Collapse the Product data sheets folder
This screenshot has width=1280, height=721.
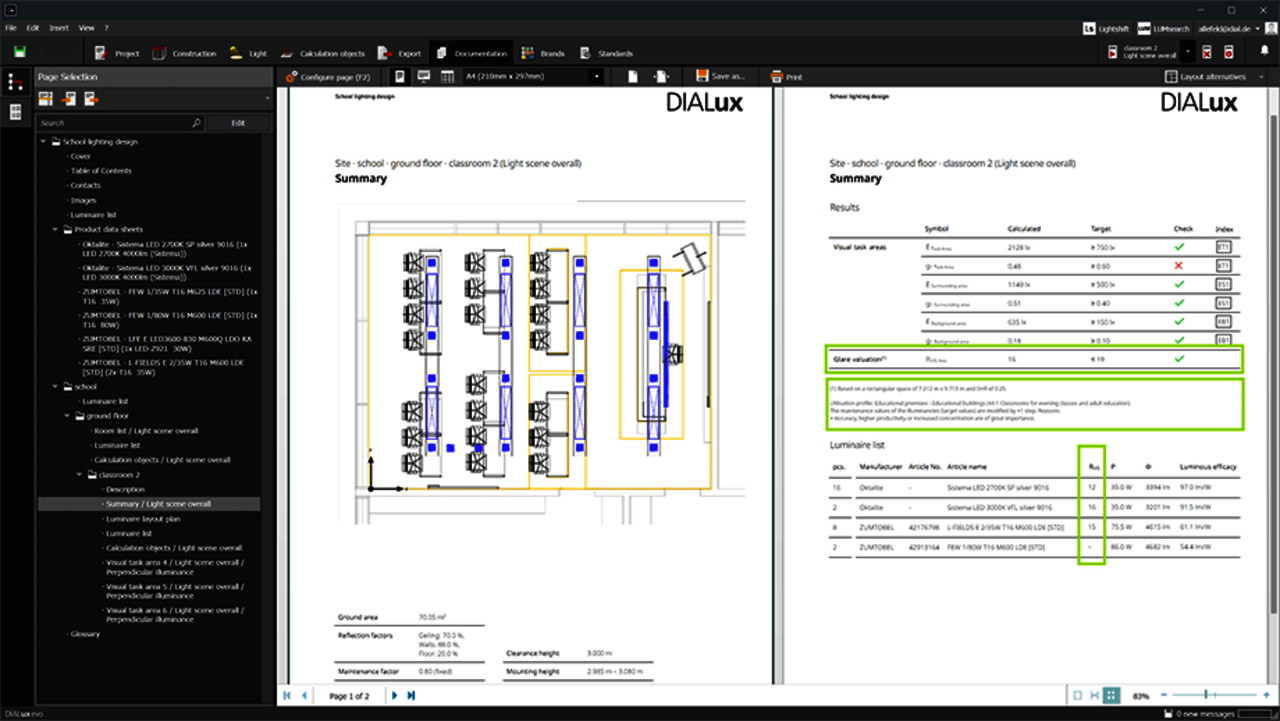coord(55,229)
